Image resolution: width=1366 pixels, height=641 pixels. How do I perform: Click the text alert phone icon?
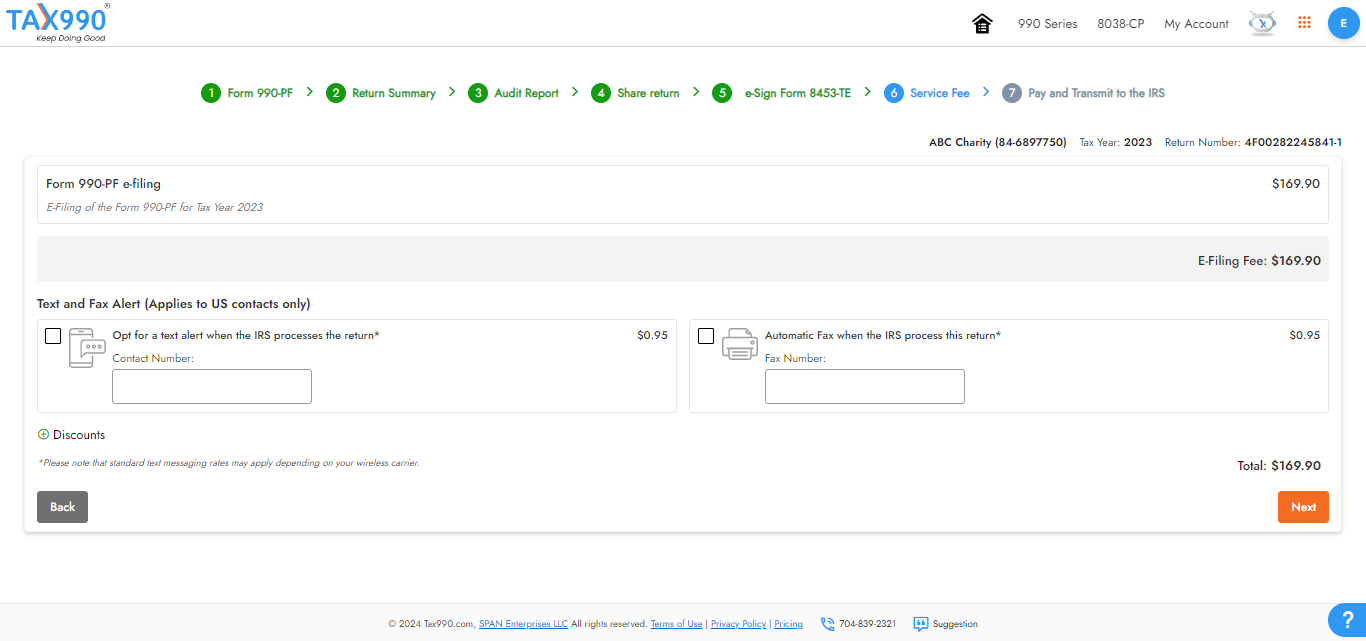click(x=87, y=347)
